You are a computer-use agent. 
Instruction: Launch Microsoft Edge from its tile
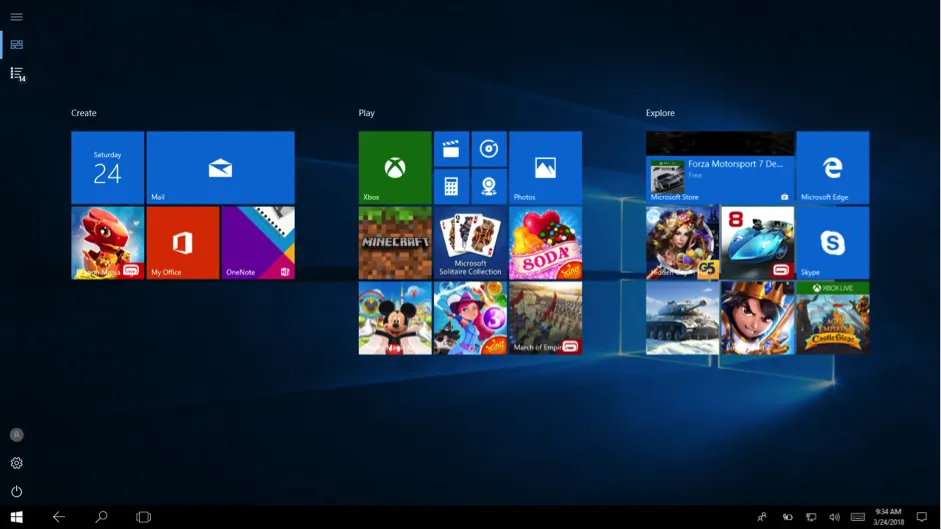click(x=832, y=167)
